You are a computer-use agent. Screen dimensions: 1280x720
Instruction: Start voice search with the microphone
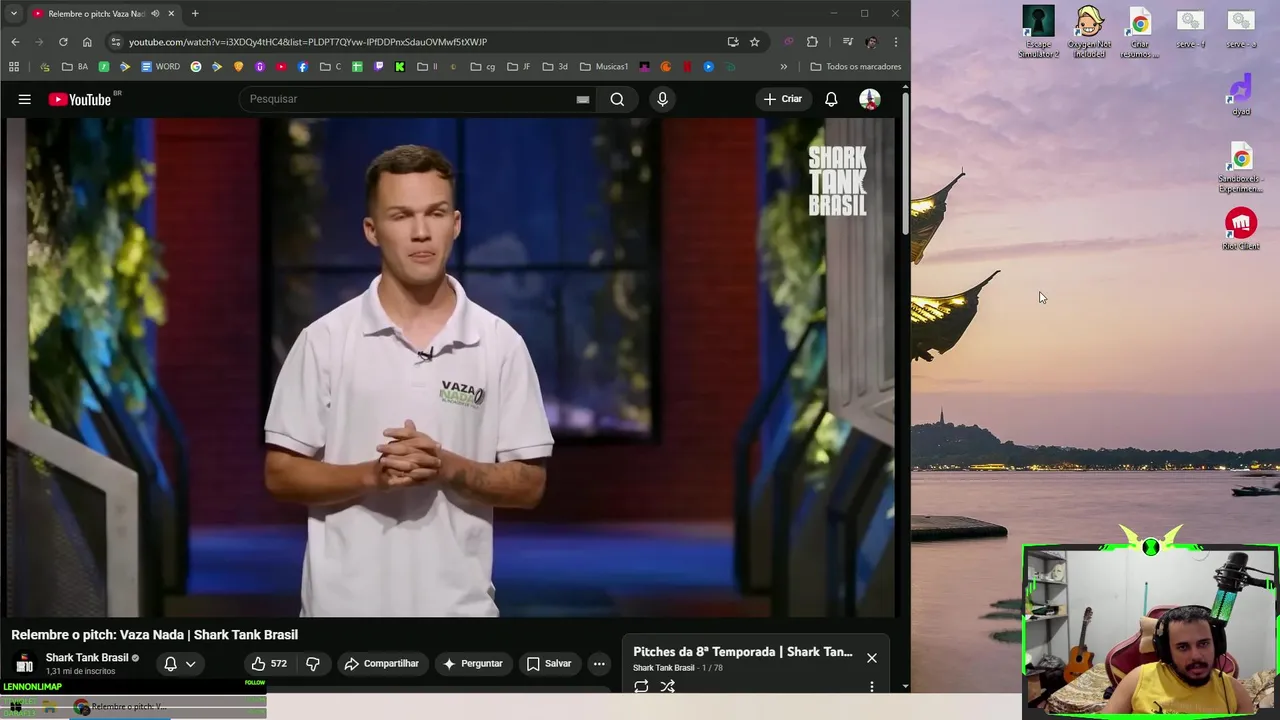click(662, 99)
